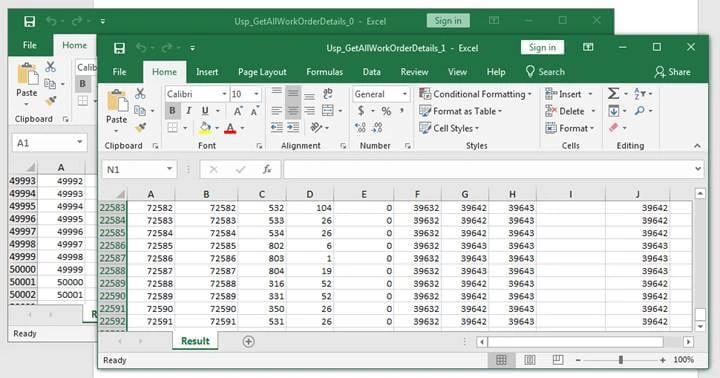The height and width of the screenshot is (378, 720).
Task: Click Copy icon in front window clipboard group
Action: [140, 111]
